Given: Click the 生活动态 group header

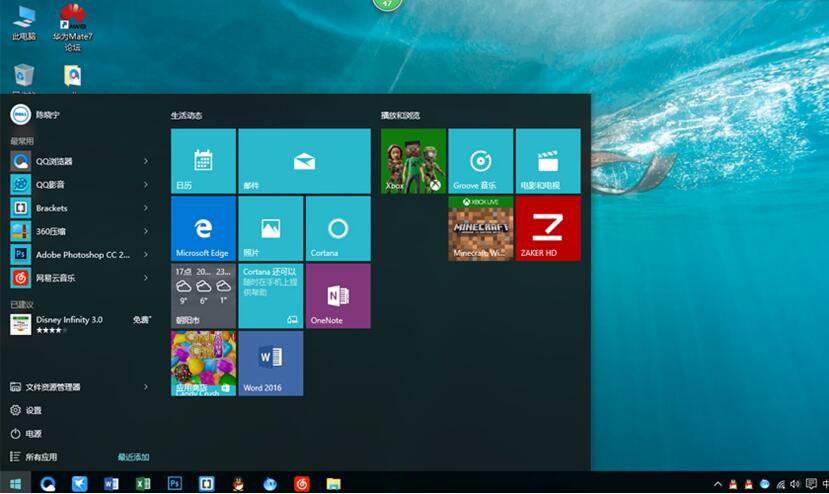Looking at the screenshot, I should tap(187, 115).
